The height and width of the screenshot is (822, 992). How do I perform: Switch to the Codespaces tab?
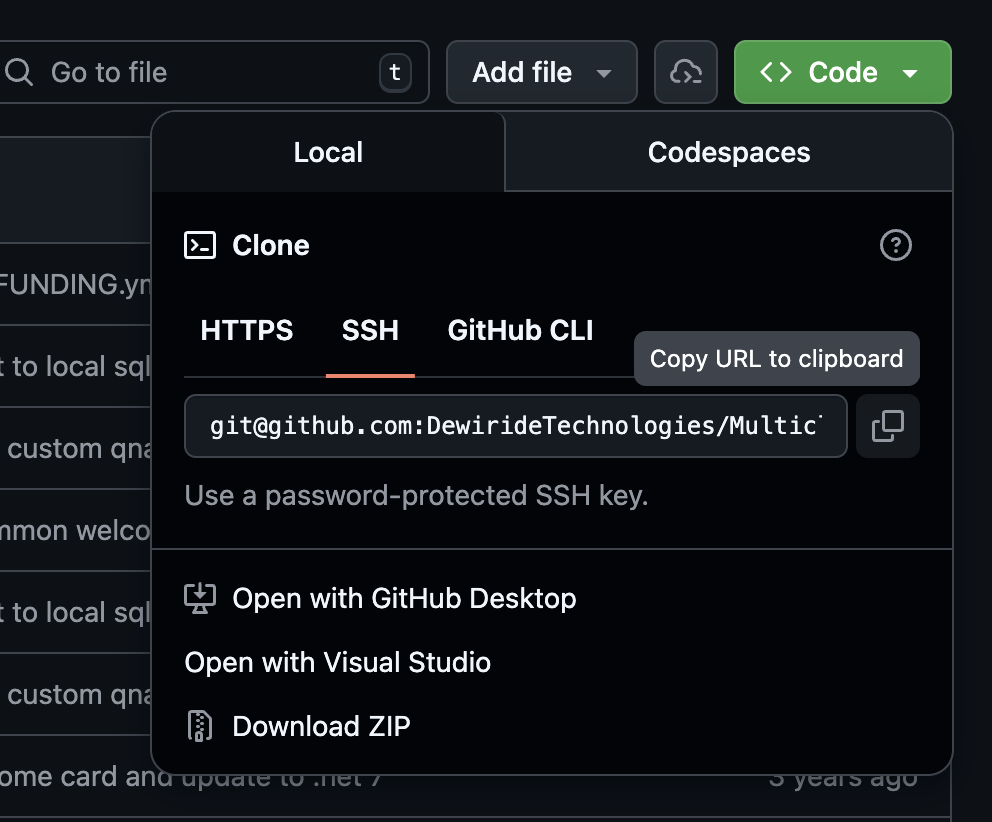[728, 152]
